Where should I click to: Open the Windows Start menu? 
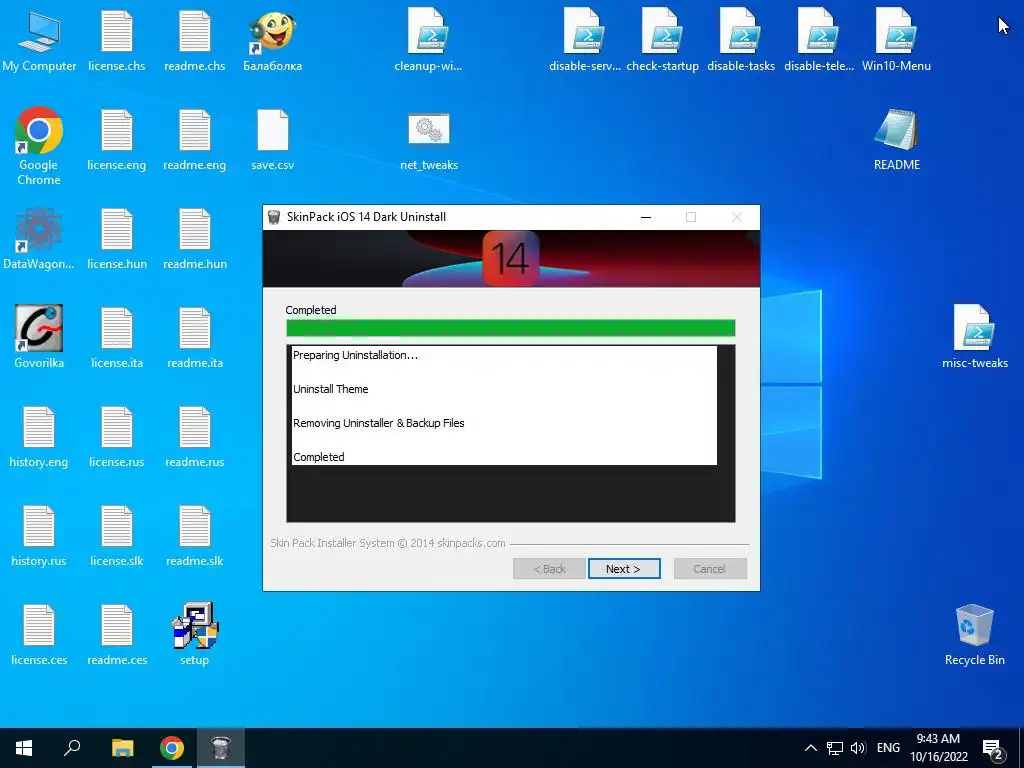pyautogui.click(x=24, y=748)
